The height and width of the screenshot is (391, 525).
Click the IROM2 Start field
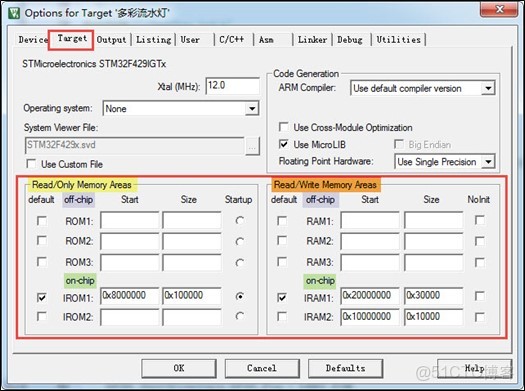click(130, 317)
